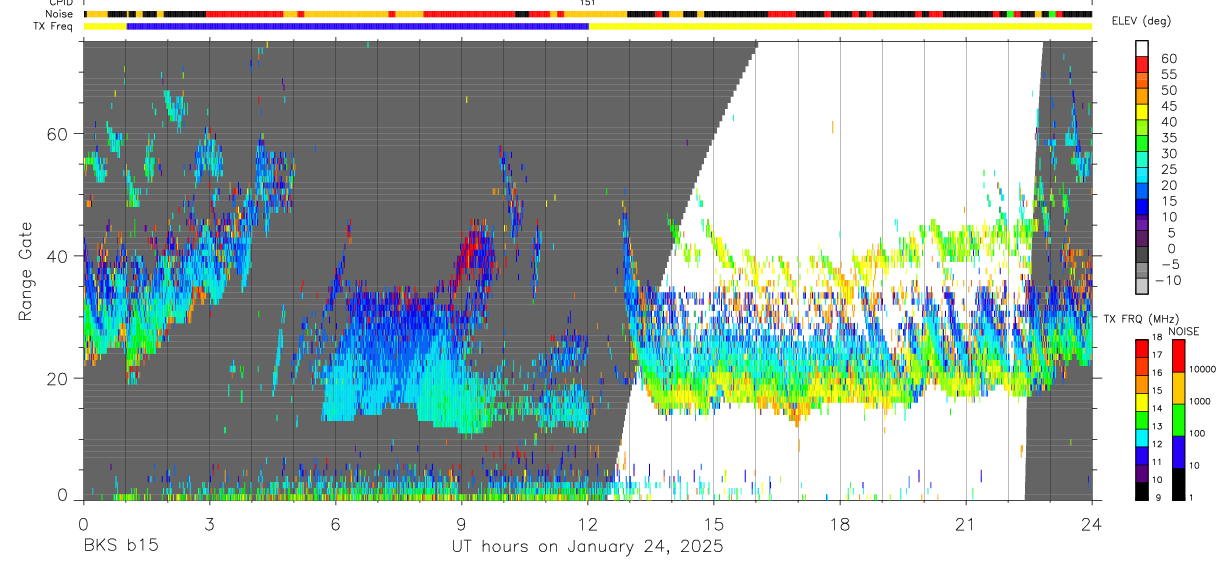Click the orange 1000–10000 swatch in NOISE legend
Viewport: 1228px width, 567px height.
tap(1179, 388)
